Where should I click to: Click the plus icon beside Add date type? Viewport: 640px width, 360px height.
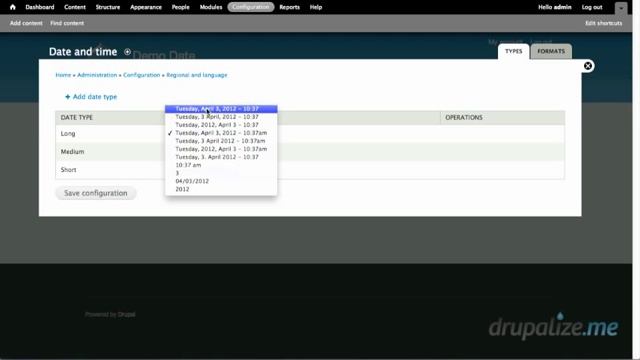click(68, 97)
